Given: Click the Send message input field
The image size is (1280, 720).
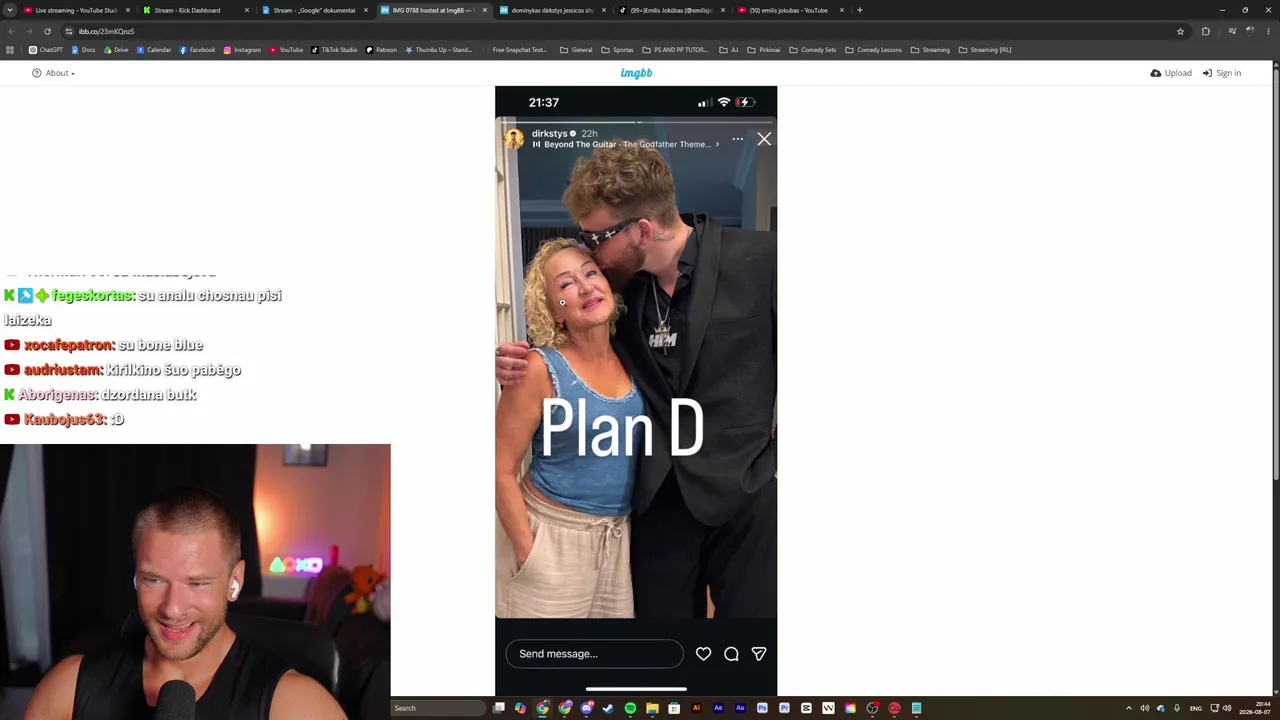Looking at the screenshot, I should [x=595, y=654].
